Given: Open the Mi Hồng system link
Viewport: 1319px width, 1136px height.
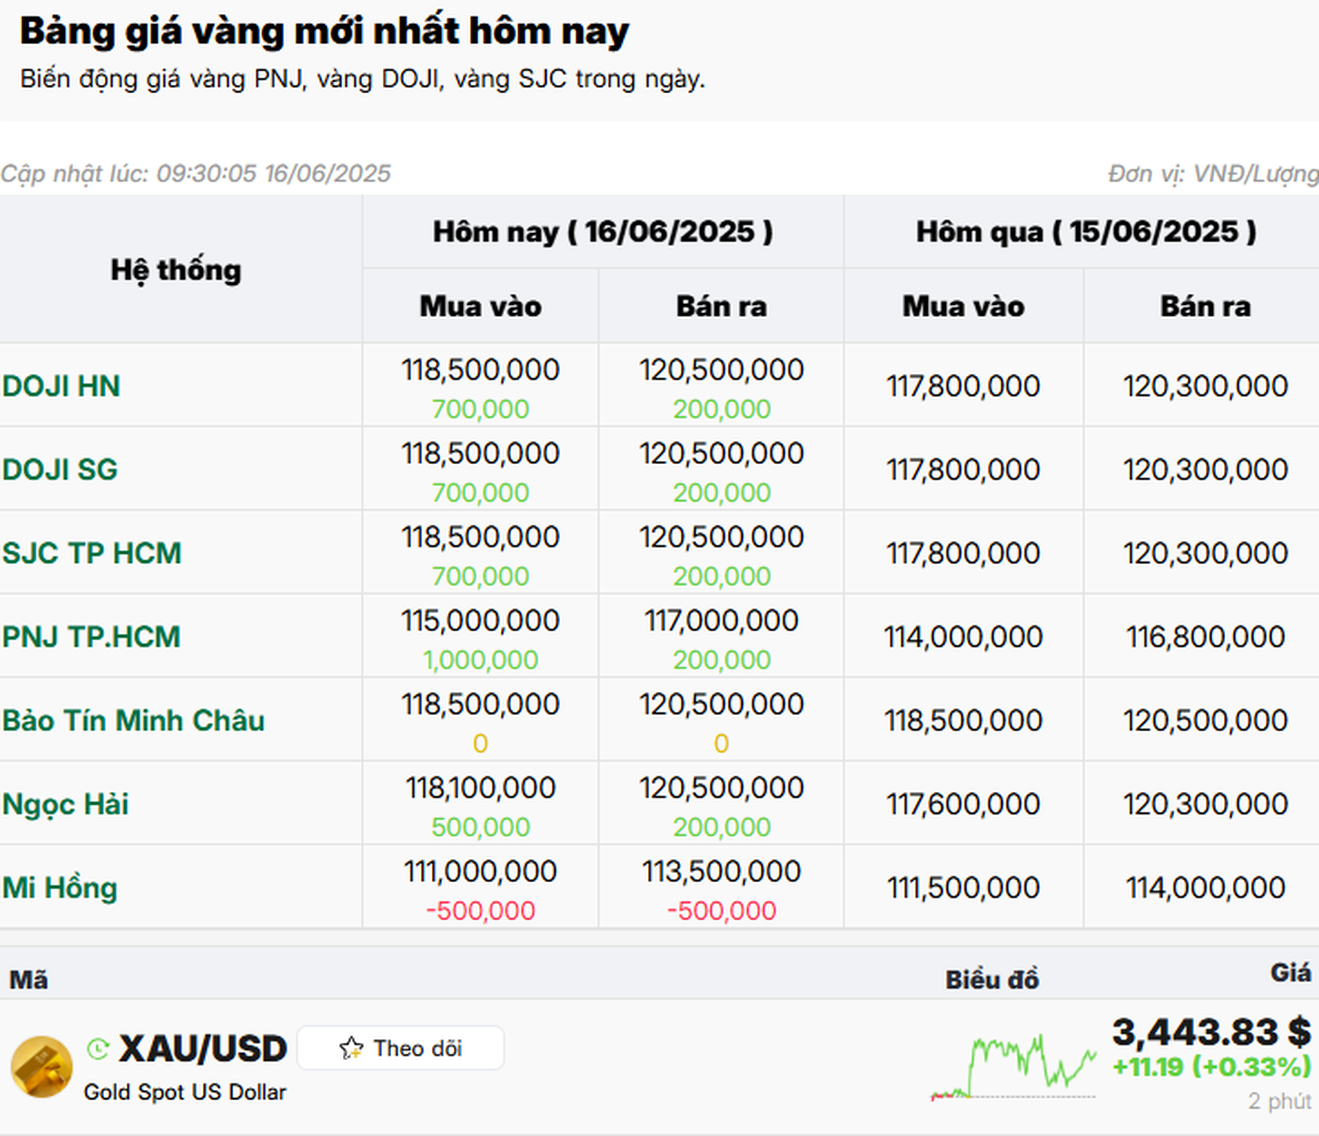Looking at the screenshot, I should point(60,888).
